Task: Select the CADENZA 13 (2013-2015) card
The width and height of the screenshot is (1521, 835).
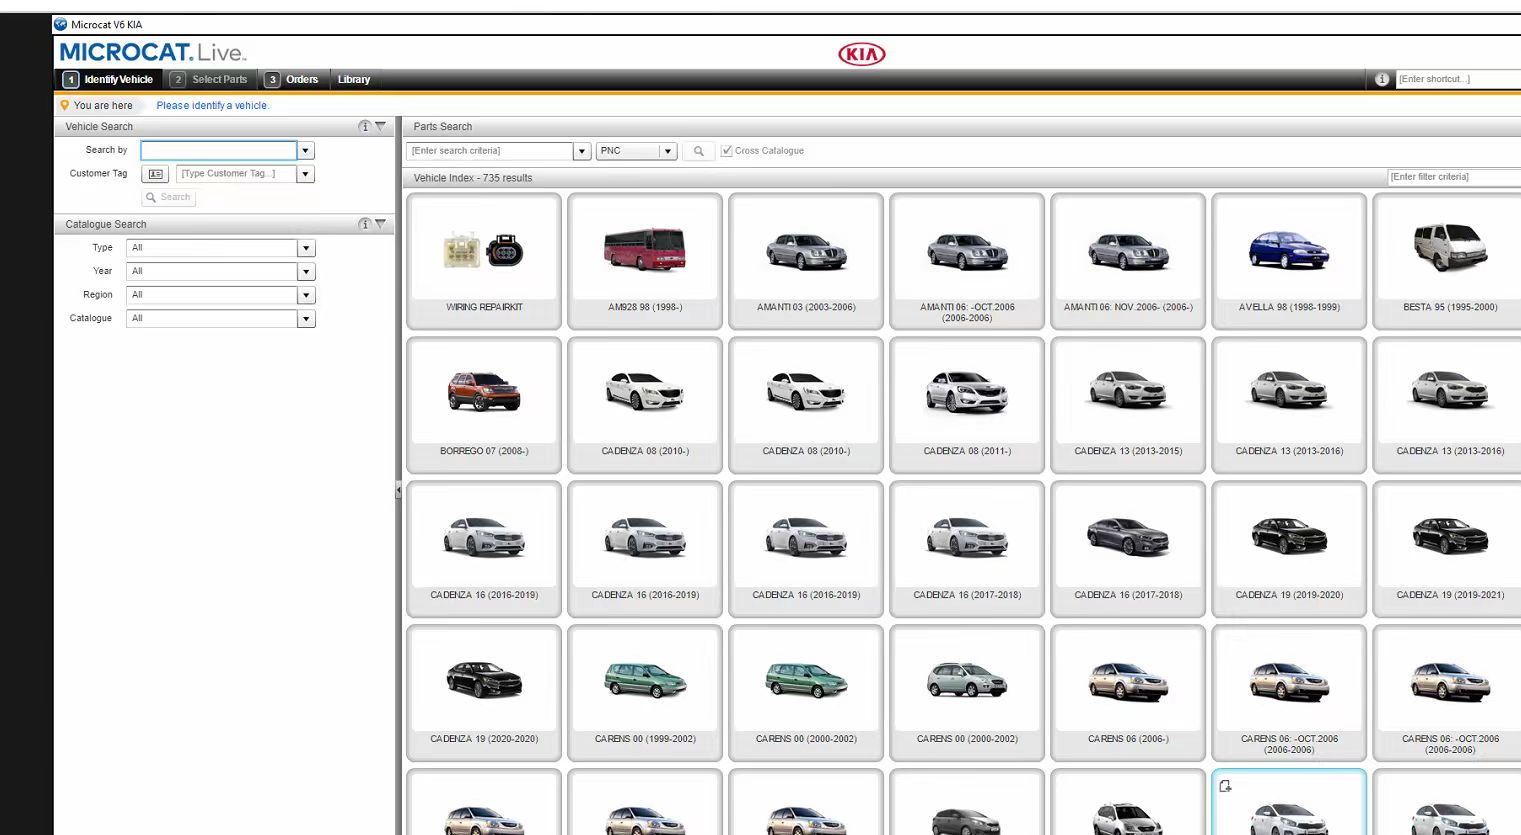Action: (1128, 405)
